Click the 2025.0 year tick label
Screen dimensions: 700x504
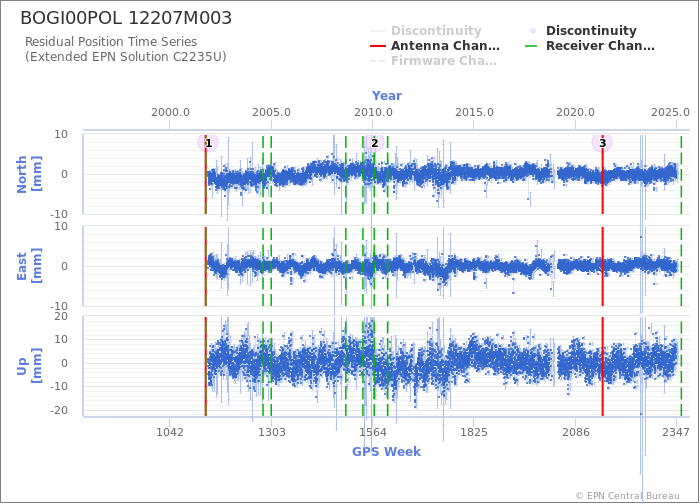click(x=670, y=112)
